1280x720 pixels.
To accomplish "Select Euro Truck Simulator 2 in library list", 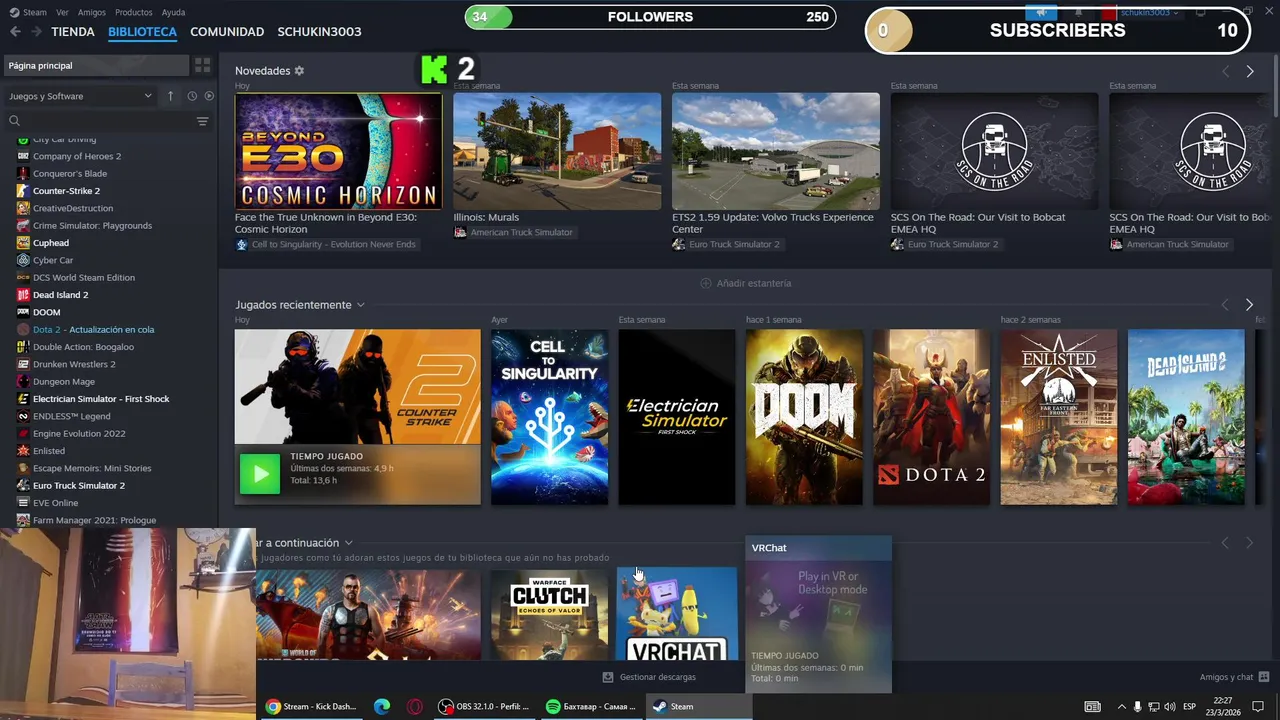I will tap(79, 485).
